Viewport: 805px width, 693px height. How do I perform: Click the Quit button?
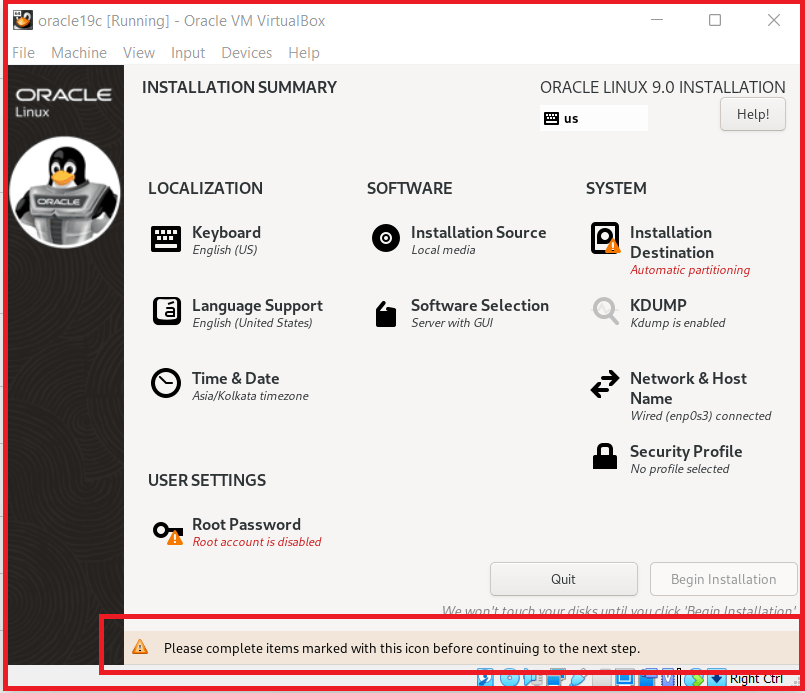(564, 579)
